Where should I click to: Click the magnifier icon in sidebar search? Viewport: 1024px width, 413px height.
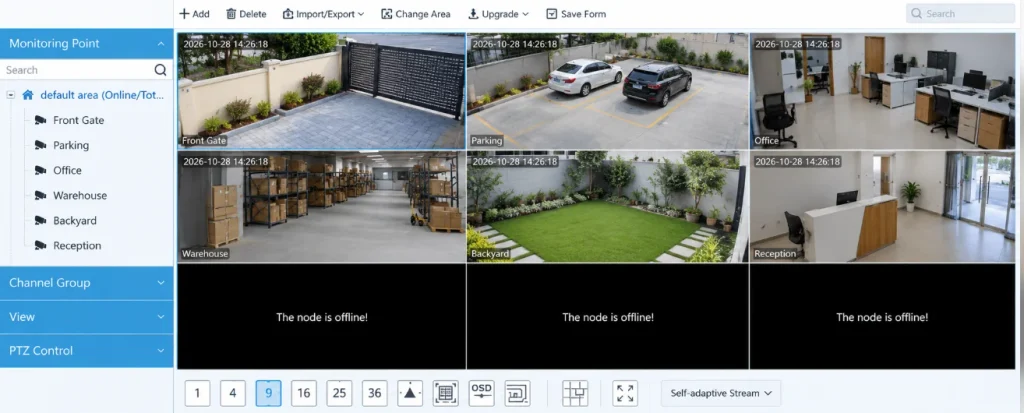[161, 70]
